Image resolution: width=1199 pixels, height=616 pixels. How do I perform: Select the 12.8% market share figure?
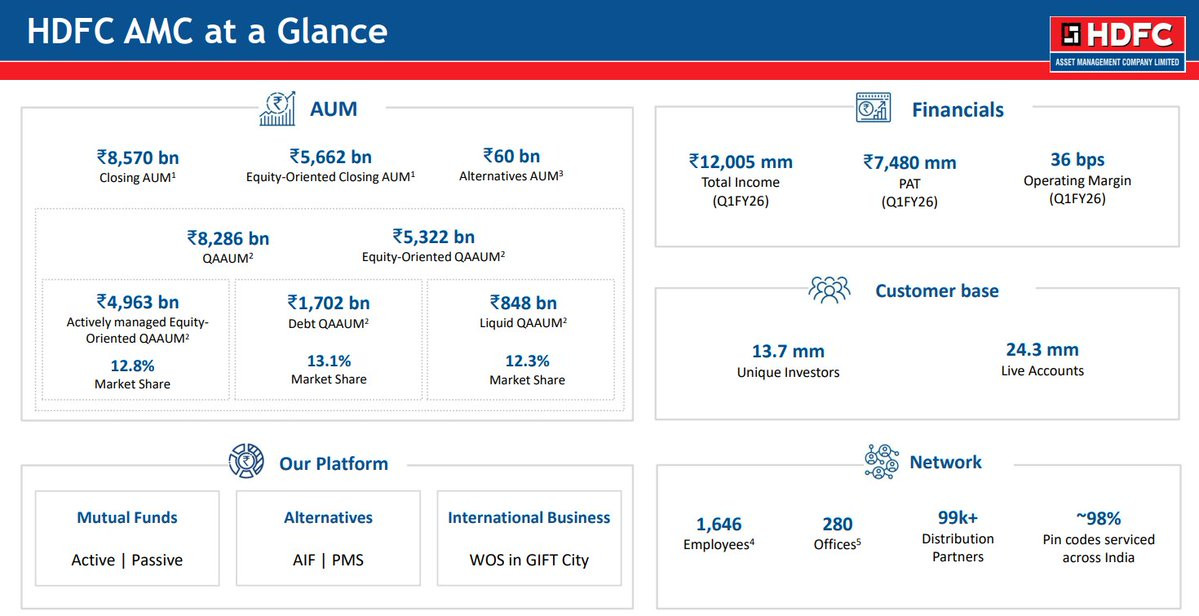(132, 365)
